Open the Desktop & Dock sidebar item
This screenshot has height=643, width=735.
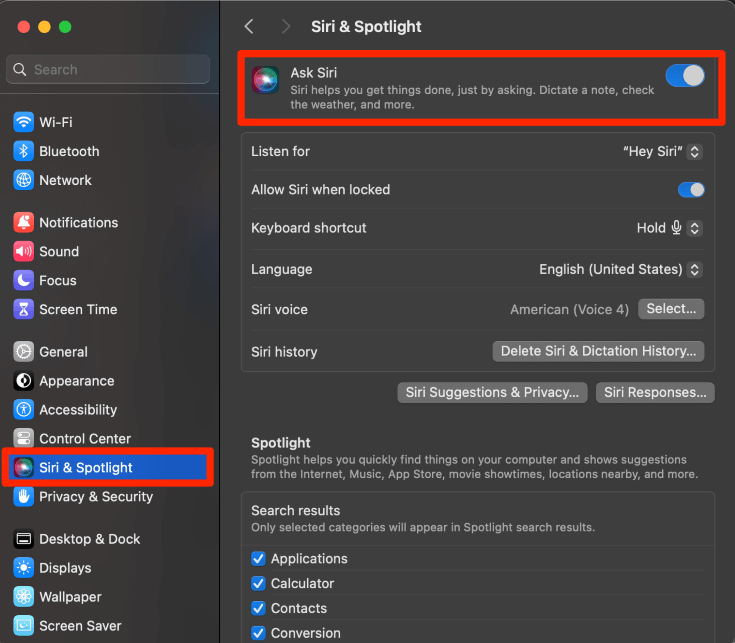click(90, 538)
